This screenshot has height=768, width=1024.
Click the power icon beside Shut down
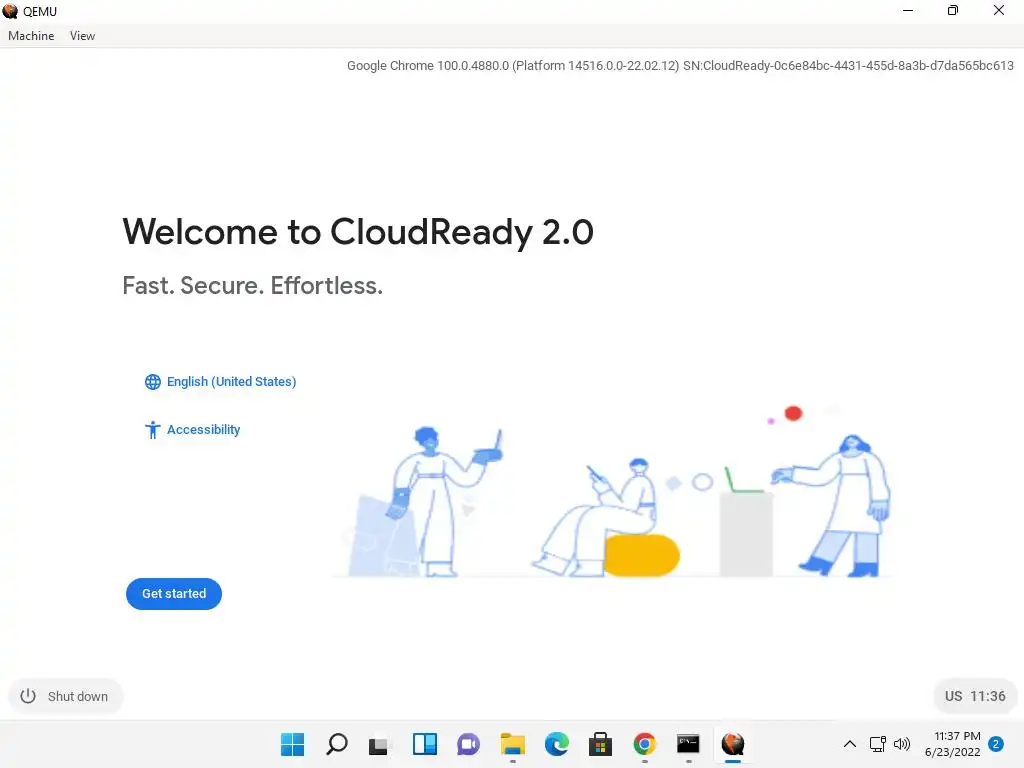(x=28, y=696)
